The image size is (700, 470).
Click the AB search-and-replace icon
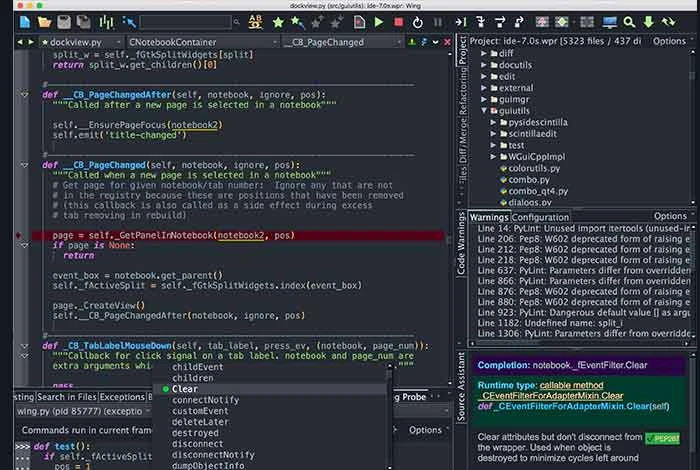[x=255, y=21]
